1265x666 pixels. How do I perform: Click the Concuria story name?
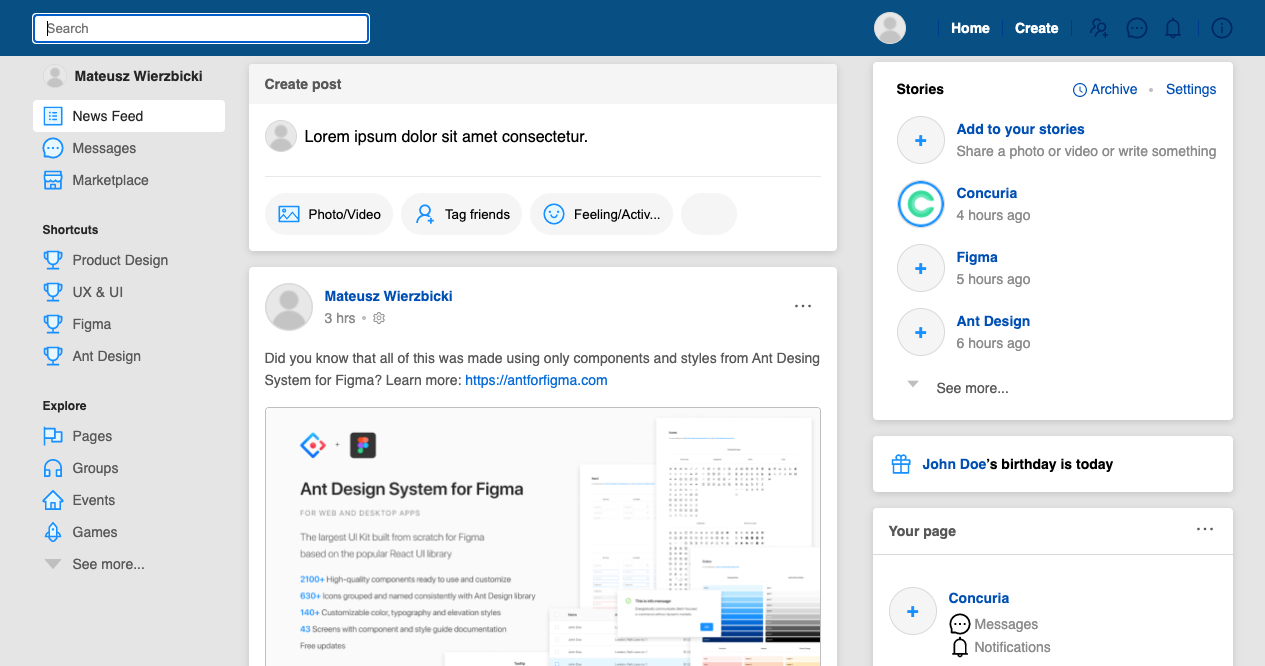pyautogui.click(x=987, y=193)
